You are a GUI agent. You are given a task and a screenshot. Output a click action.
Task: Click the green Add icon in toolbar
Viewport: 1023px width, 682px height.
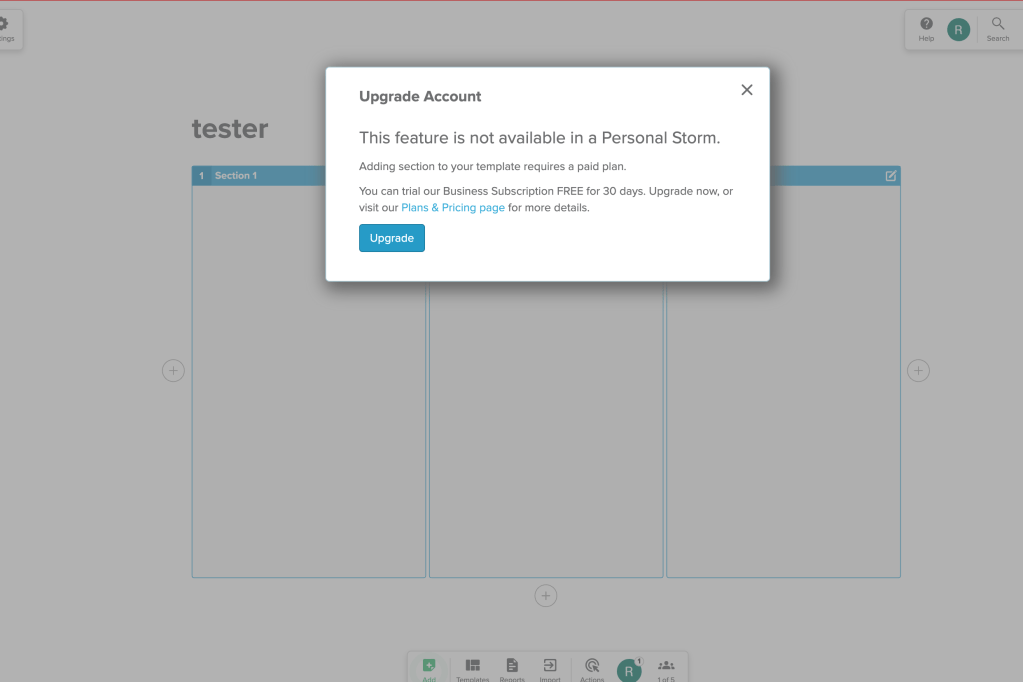click(x=429, y=669)
